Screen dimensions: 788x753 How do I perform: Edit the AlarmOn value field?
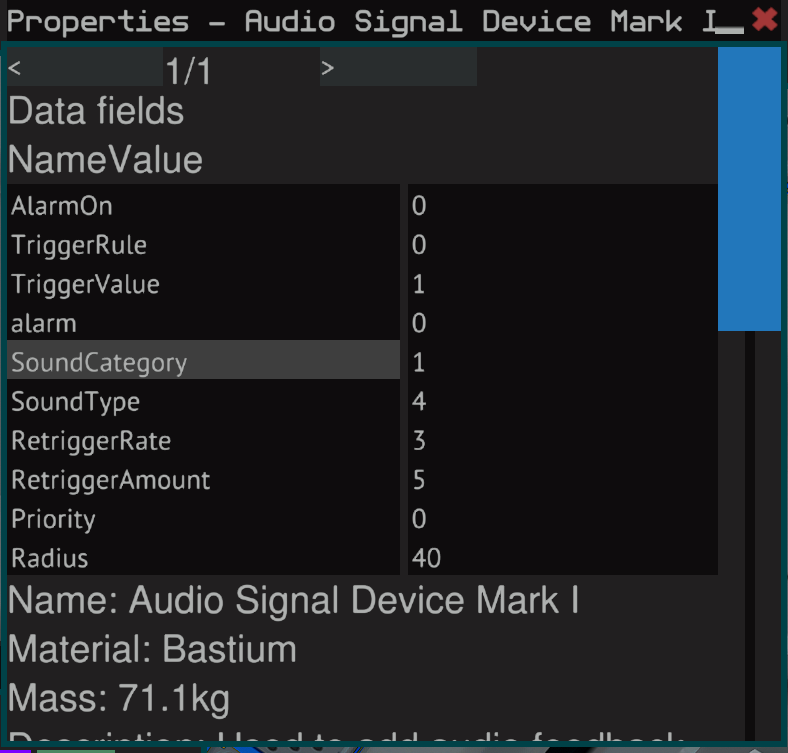point(562,206)
